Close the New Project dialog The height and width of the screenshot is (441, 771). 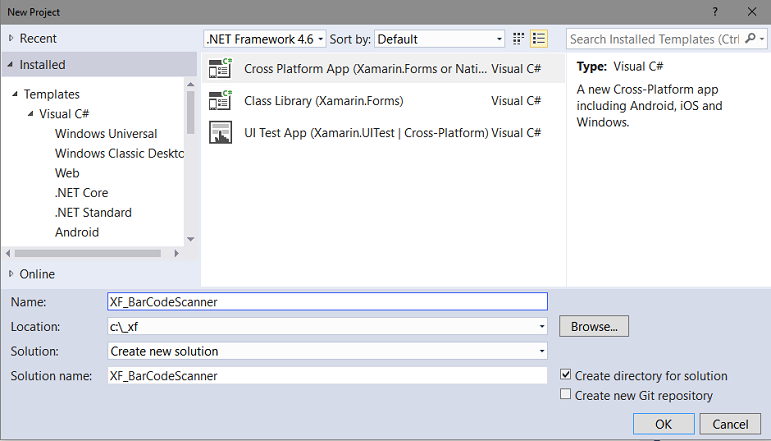752,12
